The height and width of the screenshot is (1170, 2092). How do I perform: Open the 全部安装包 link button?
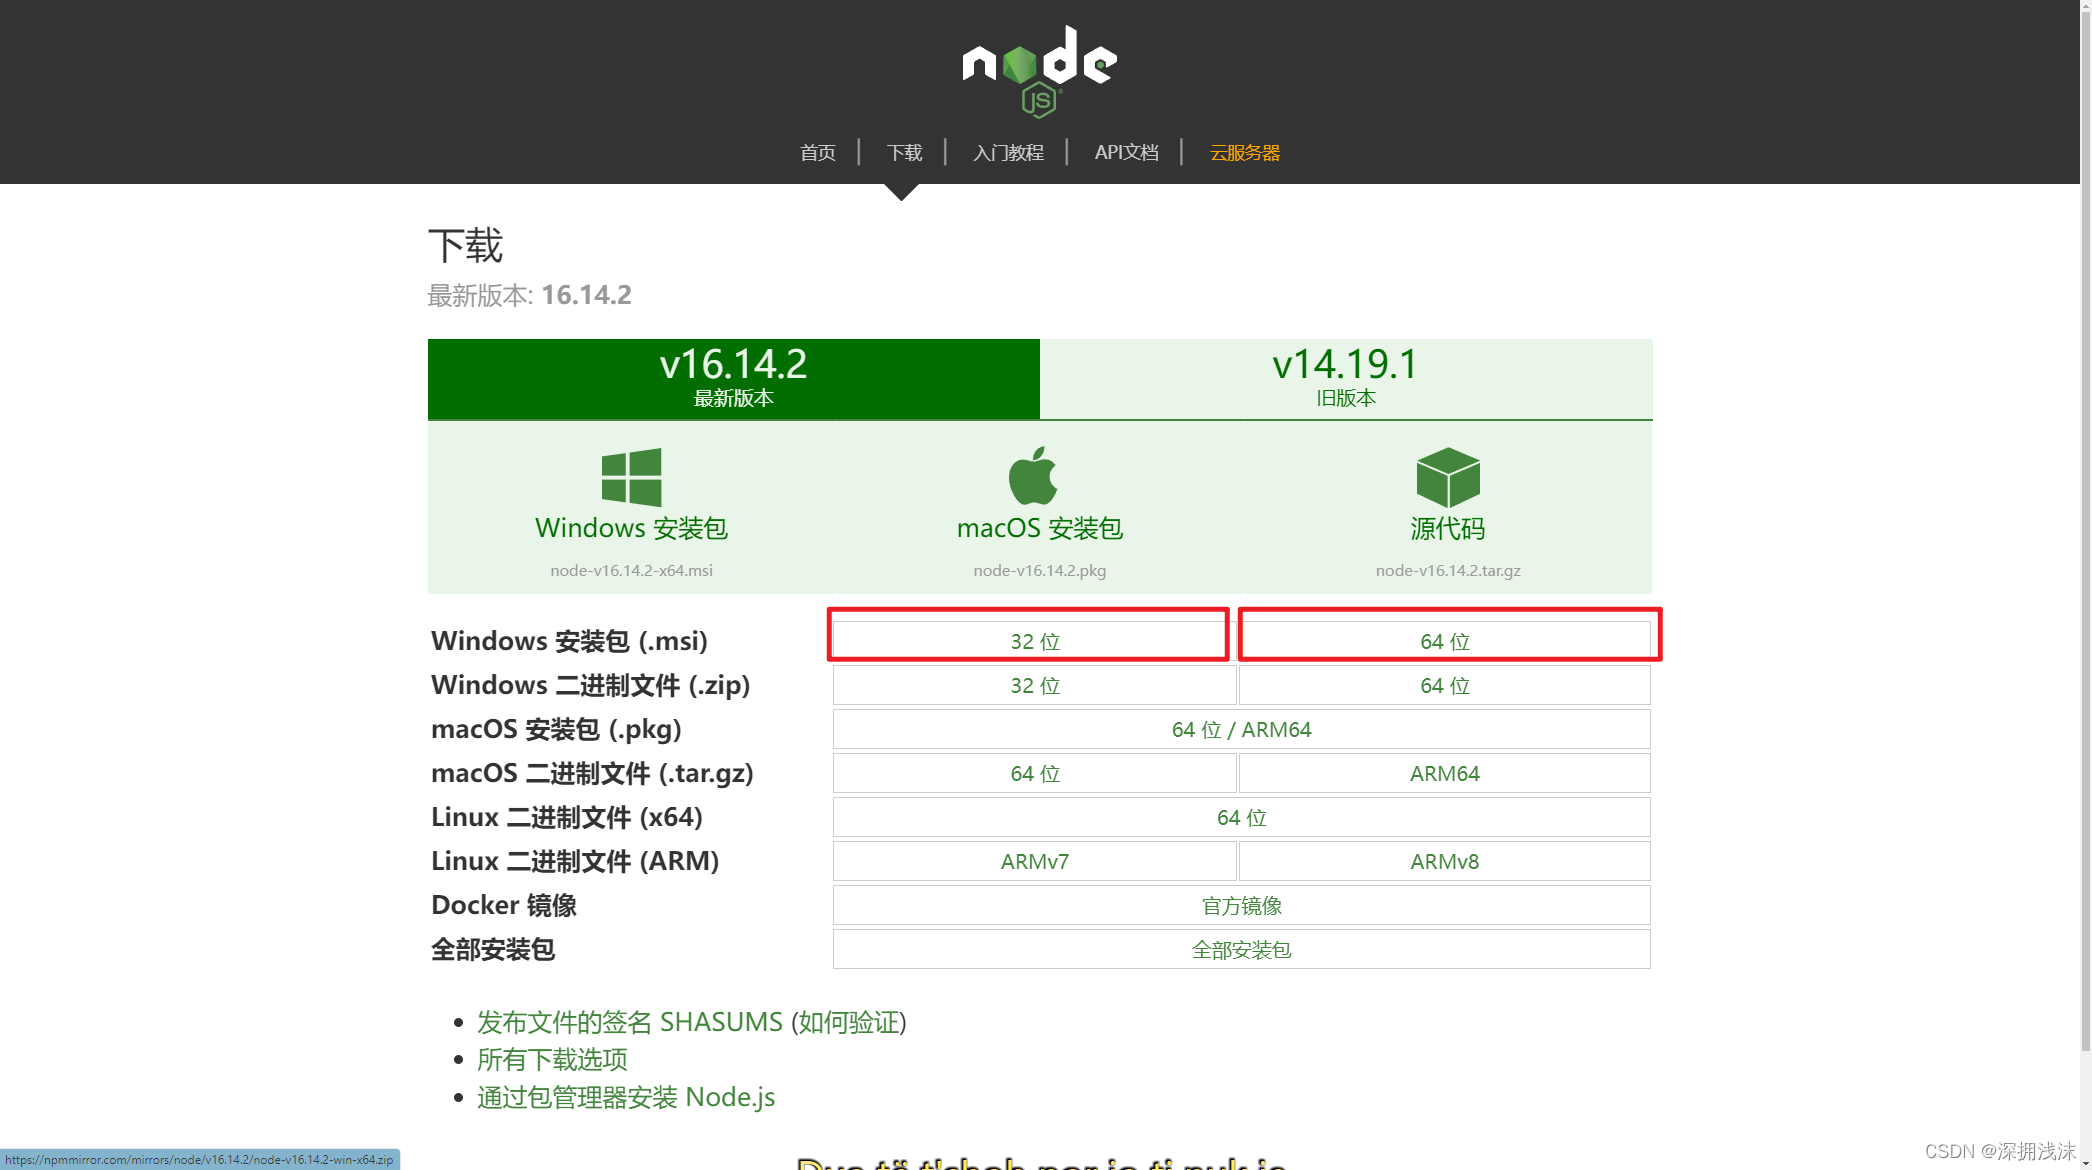tap(1241, 949)
